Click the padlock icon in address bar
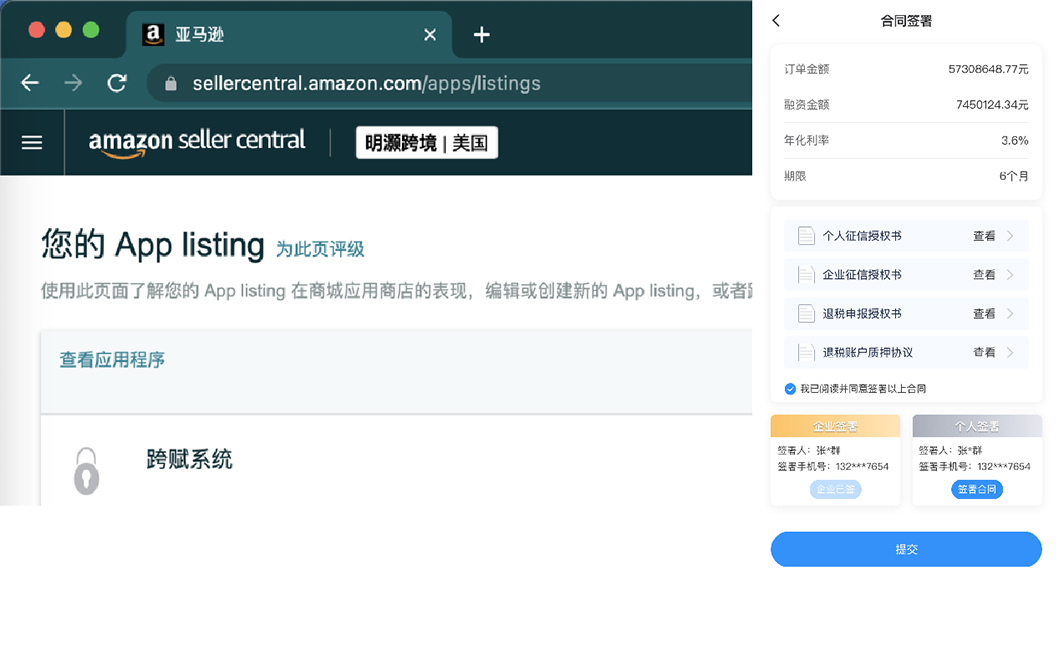 tap(171, 84)
